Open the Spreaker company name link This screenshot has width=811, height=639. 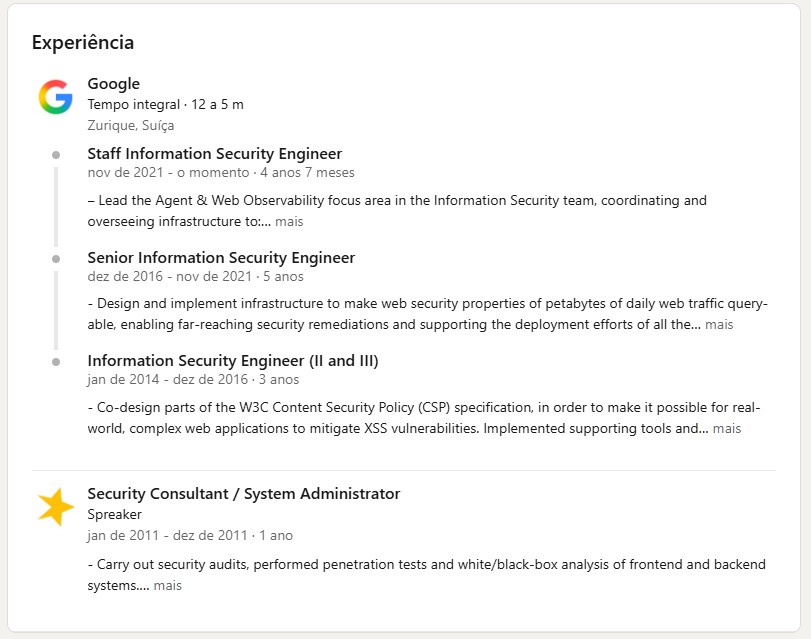[114, 514]
